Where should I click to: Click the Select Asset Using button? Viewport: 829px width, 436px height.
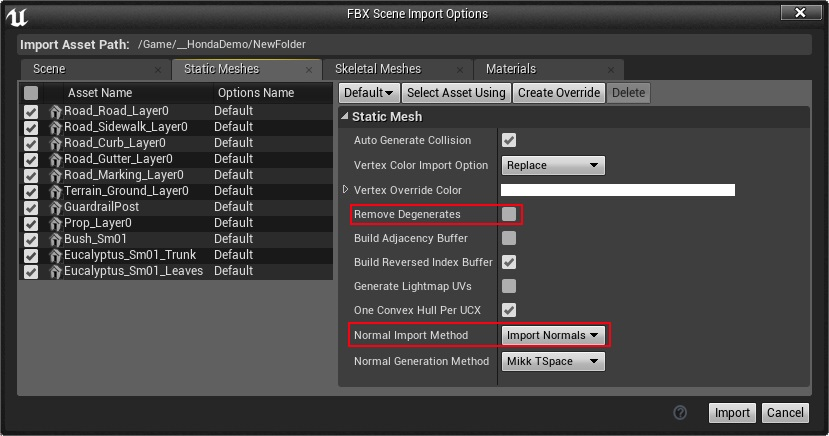(456, 93)
